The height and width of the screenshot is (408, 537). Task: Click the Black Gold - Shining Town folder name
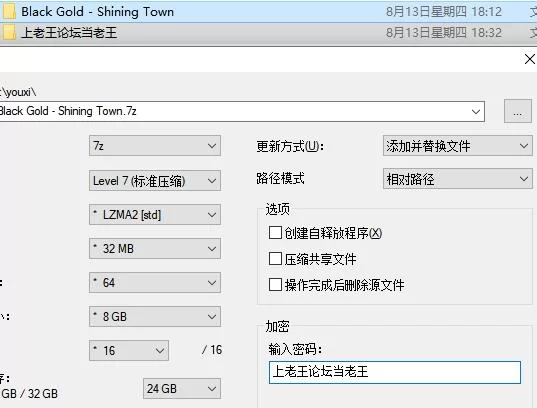coord(98,12)
